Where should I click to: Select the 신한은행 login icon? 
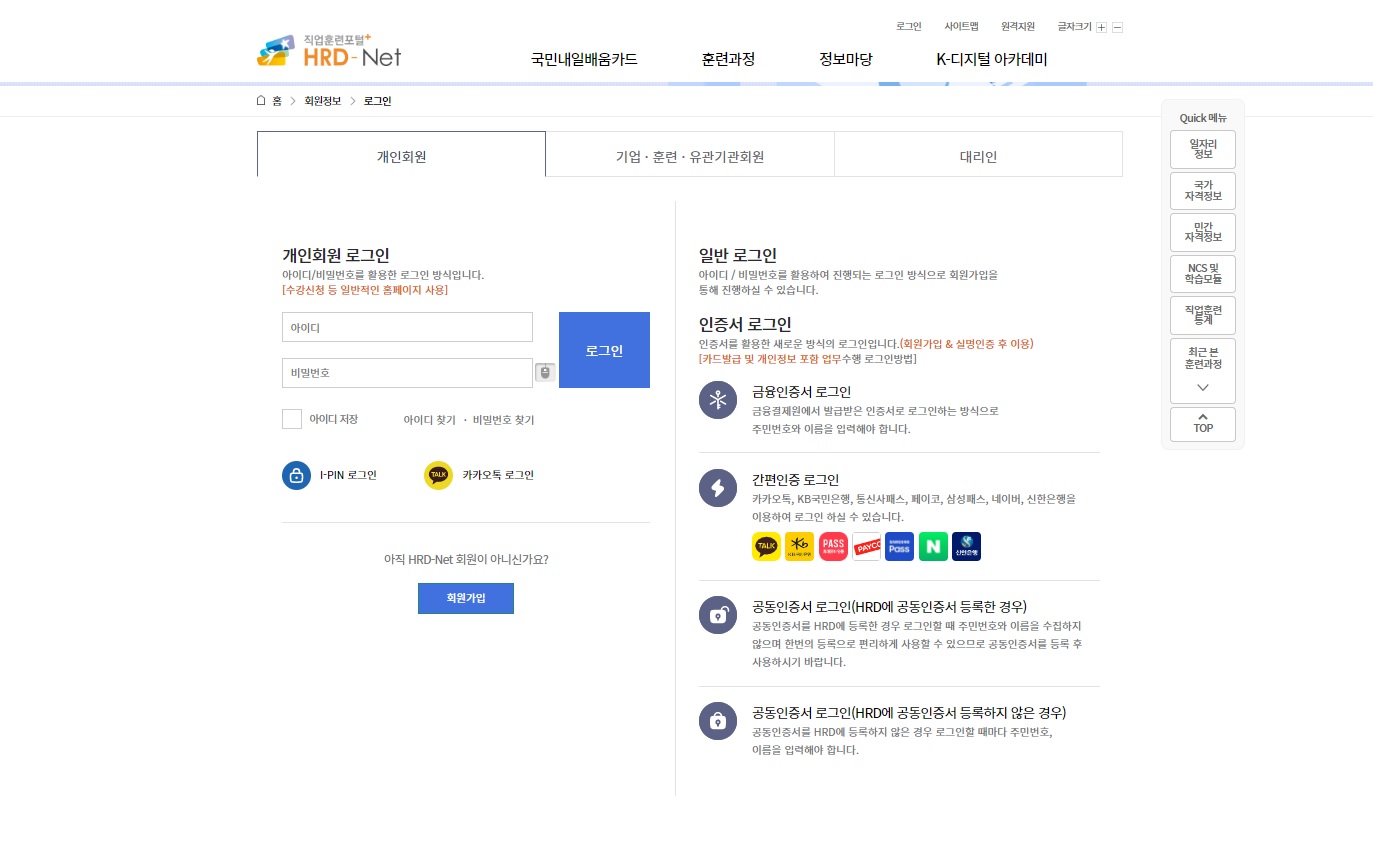965,546
